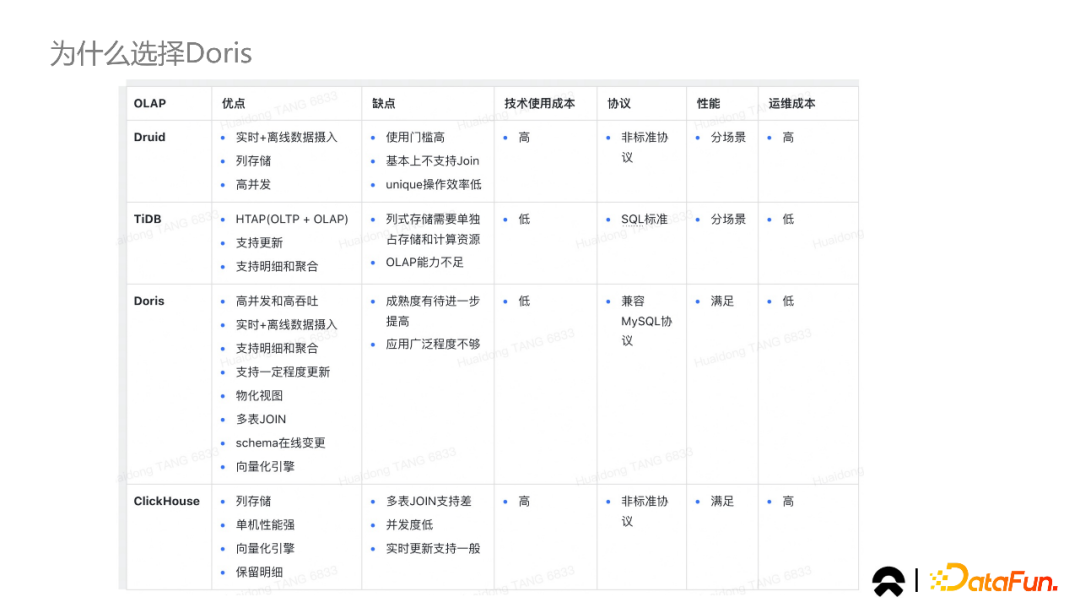Viewport: 1080px width, 608px height.
Task: Click the 协议 column header
Action: pos(619,103)
